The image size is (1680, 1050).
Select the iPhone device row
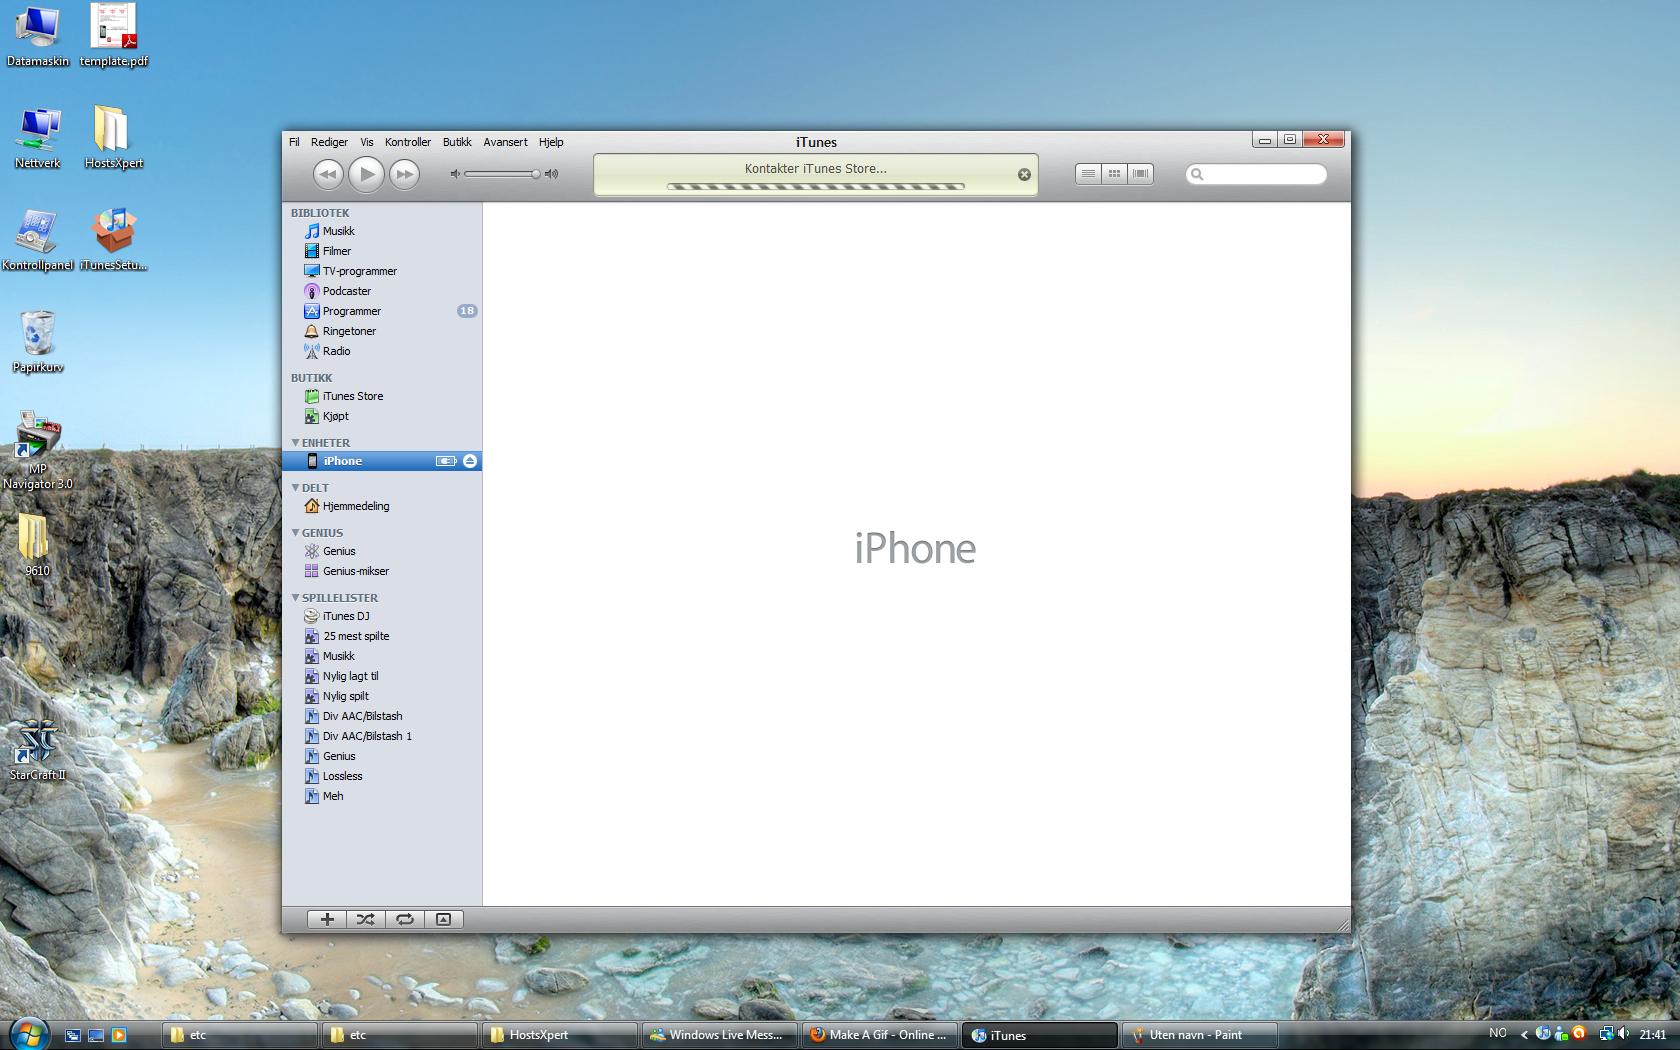click(381, 461)
